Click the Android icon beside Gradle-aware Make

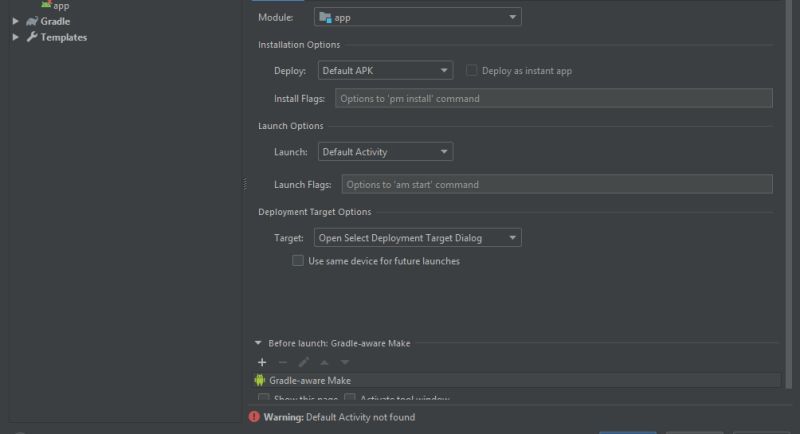[260, 380]
